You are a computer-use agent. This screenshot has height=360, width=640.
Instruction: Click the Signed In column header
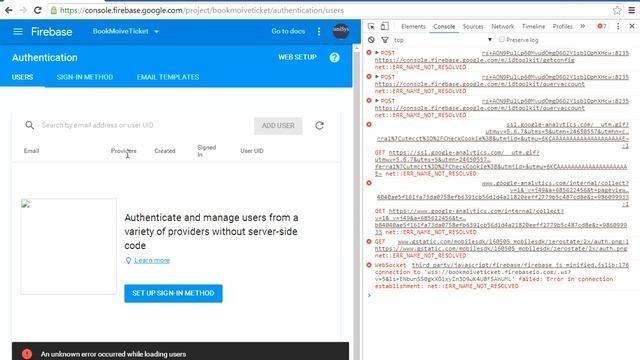(207, 151)
